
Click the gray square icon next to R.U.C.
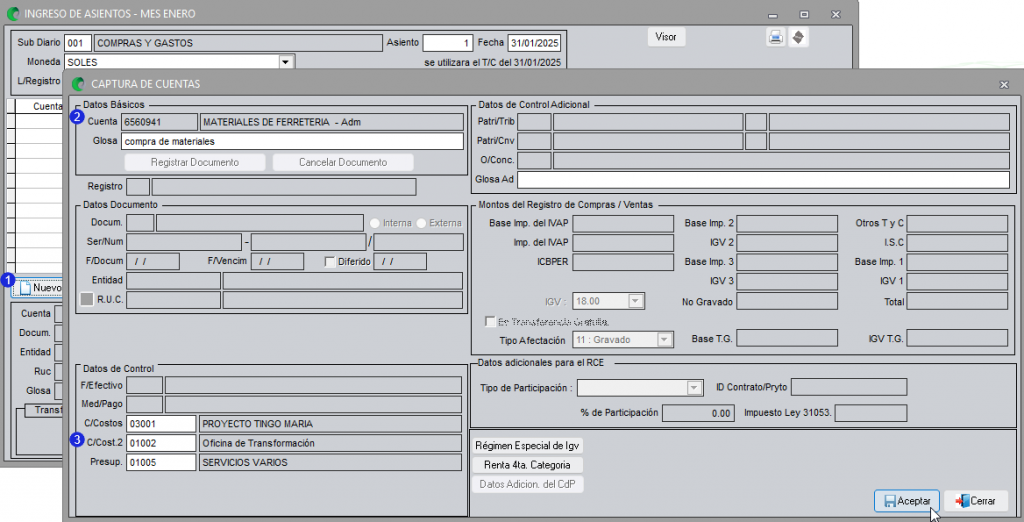(x=86, y=299)
